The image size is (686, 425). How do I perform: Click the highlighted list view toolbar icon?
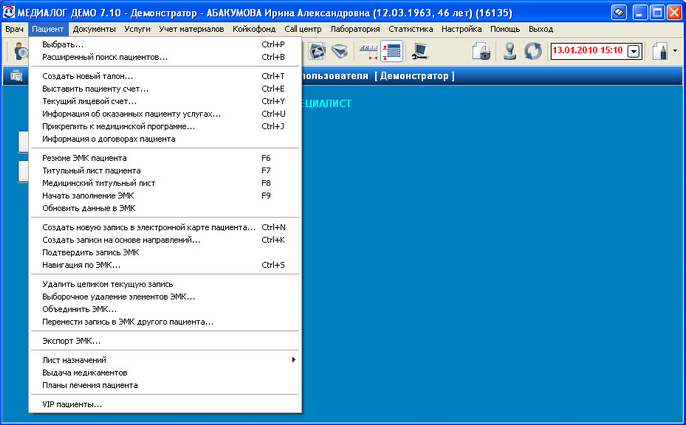tap(391, 50)
